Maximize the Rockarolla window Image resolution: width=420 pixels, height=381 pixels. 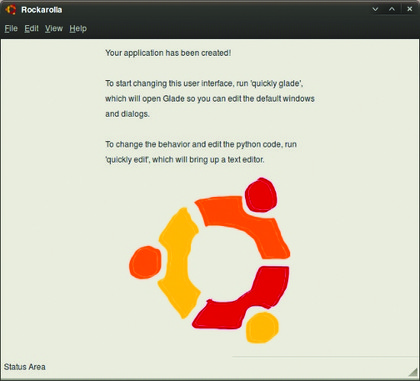point(392,9)
